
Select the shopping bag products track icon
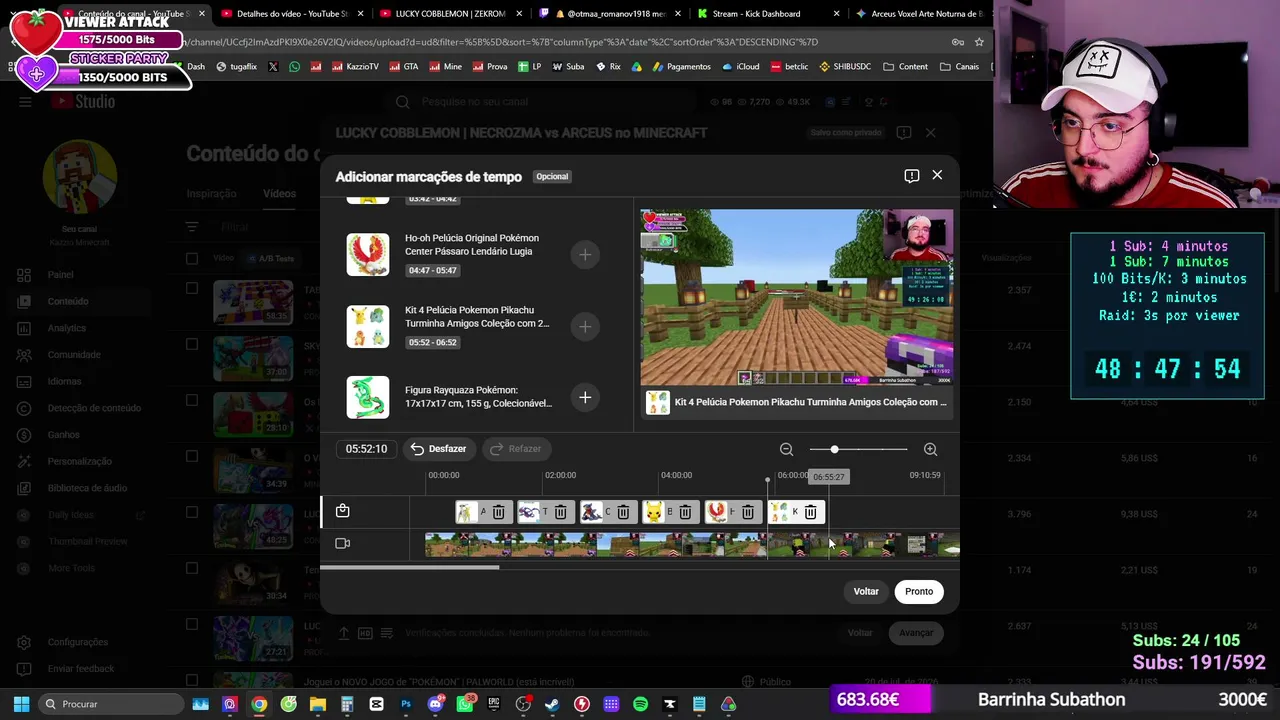coord(342,511)
